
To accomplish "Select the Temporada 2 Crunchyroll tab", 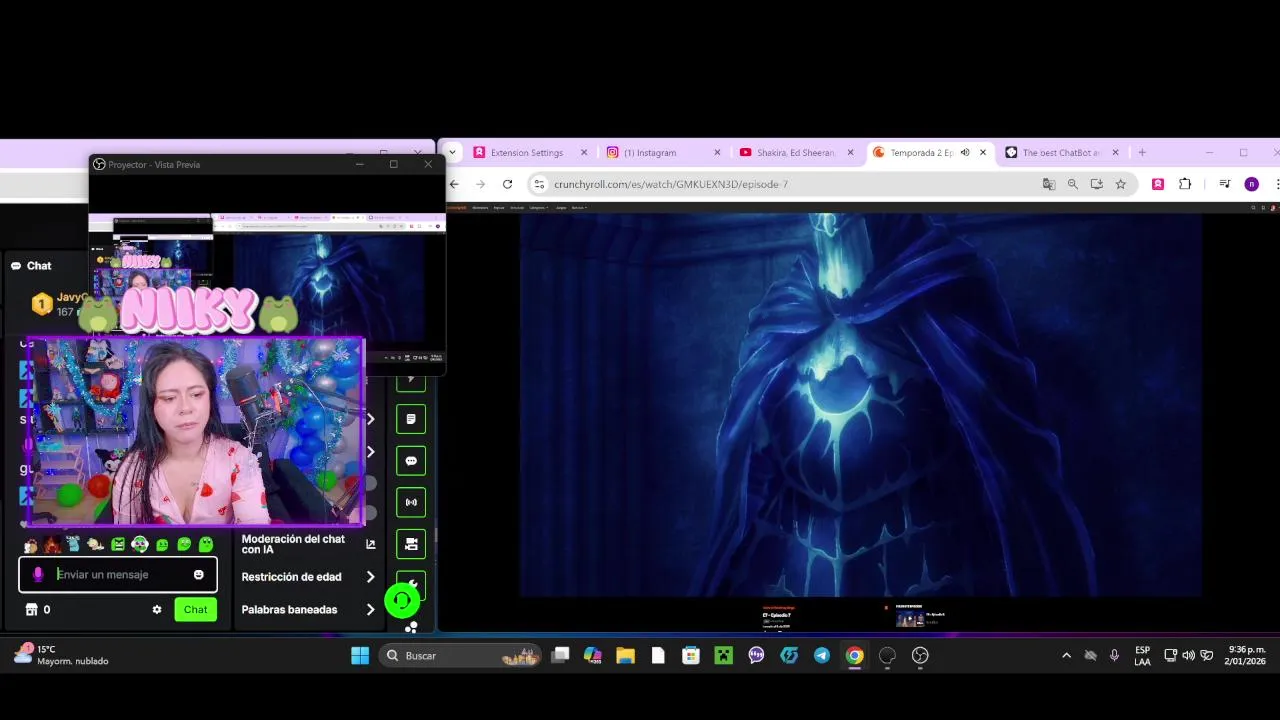I will click(922, 153).
